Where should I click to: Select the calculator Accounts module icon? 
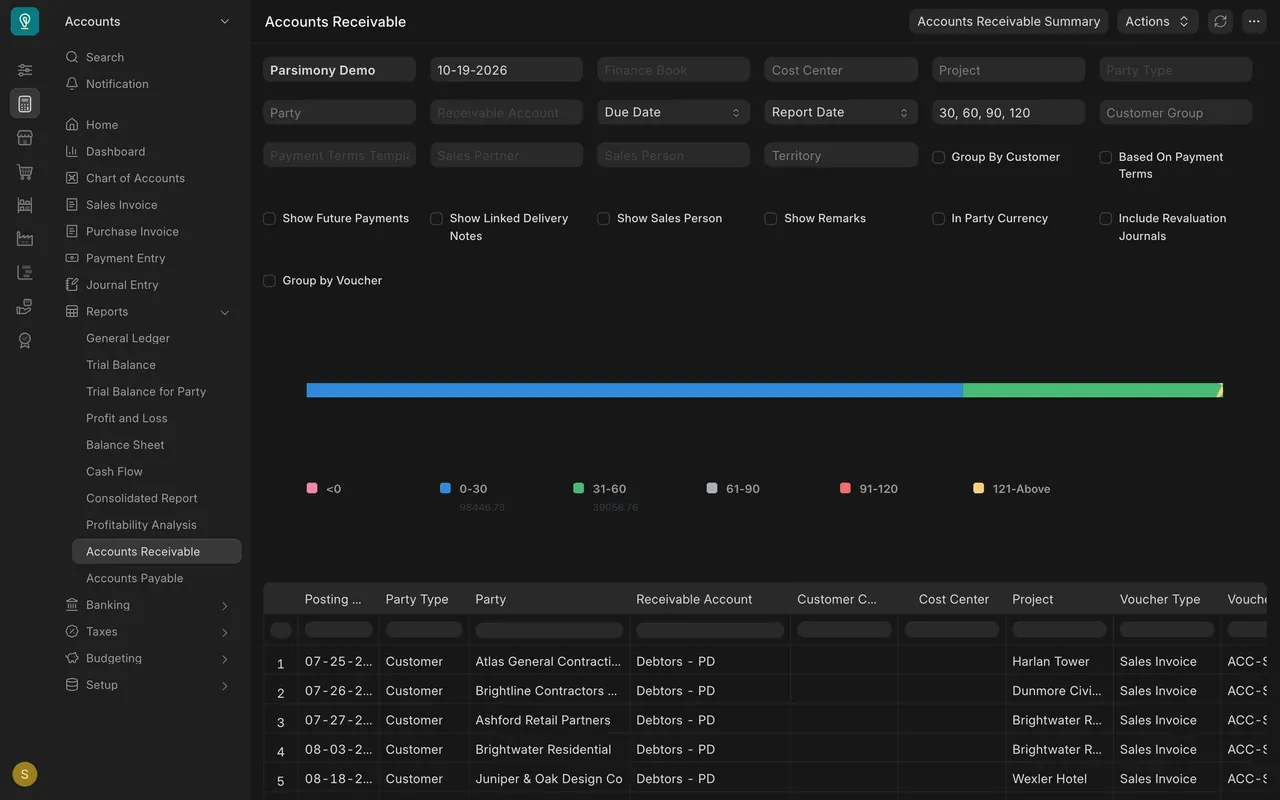25,104
